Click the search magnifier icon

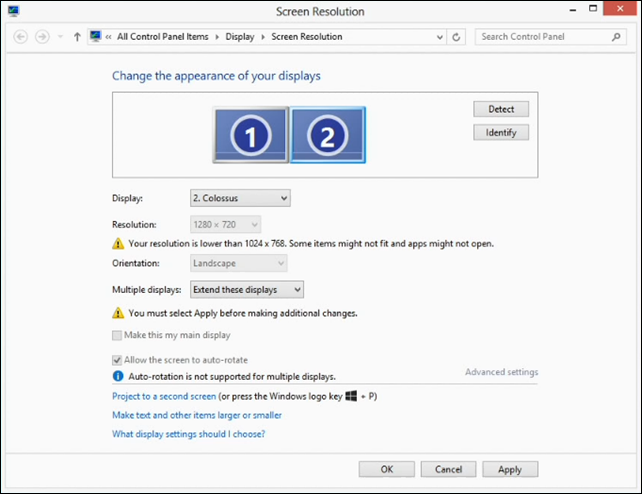pos(616,37)
